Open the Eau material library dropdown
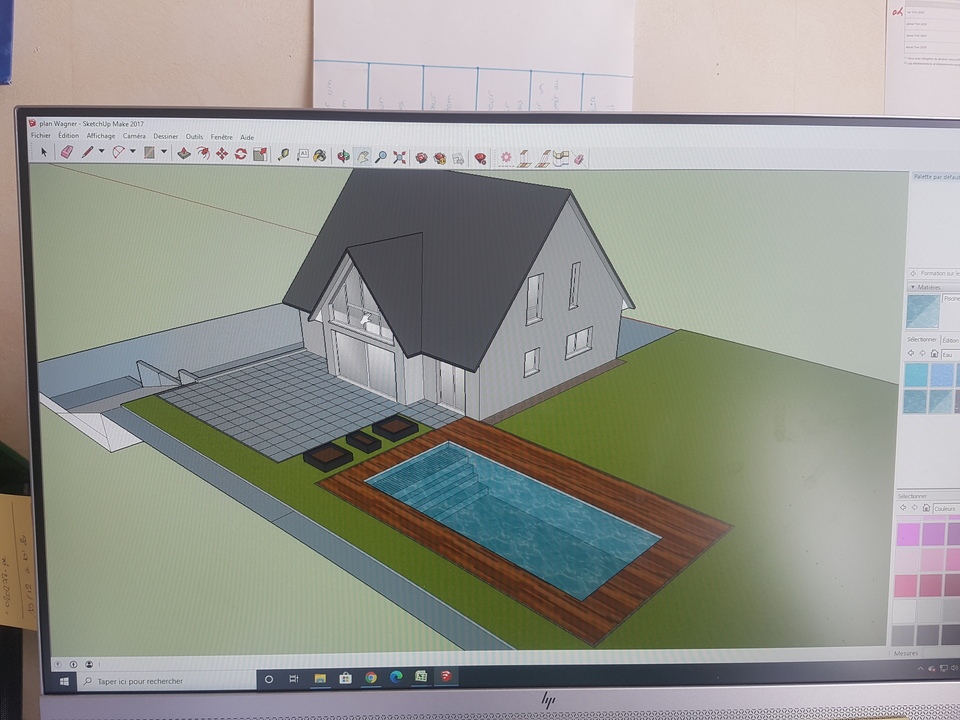This screenshot has width=960, height=720. (950, 354)
